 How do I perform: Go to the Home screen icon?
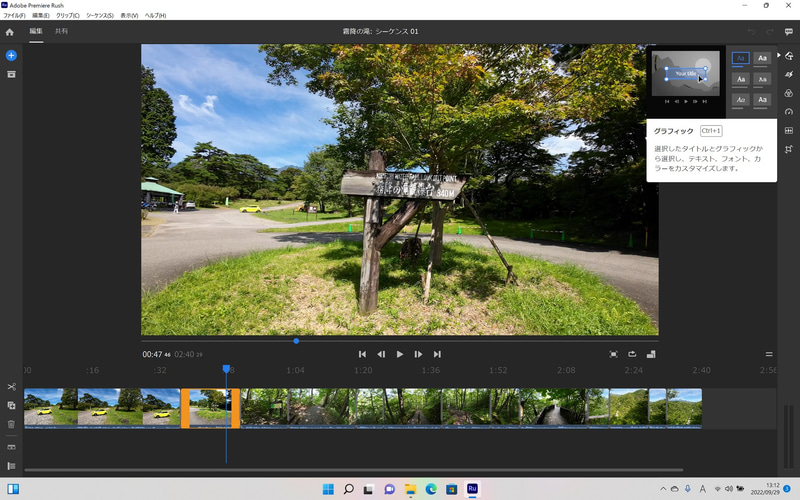(x=9, y=32)
